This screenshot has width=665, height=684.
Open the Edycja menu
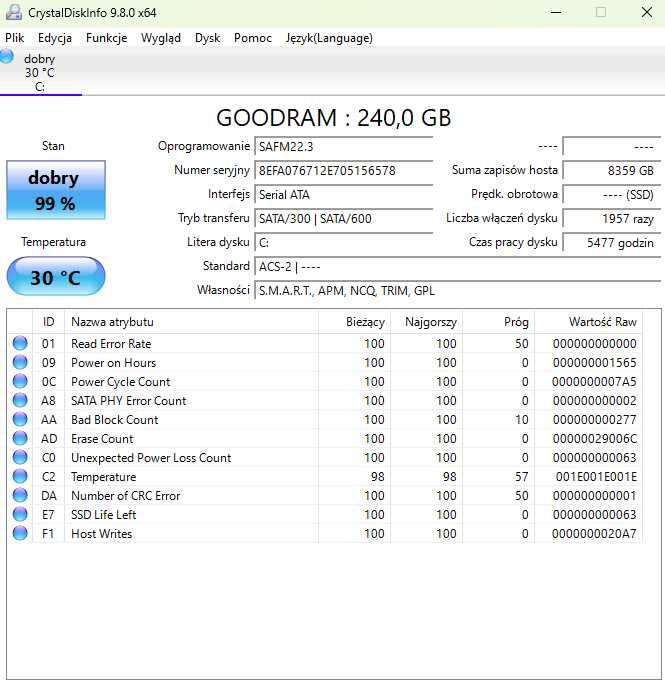(x=55, y=38)
